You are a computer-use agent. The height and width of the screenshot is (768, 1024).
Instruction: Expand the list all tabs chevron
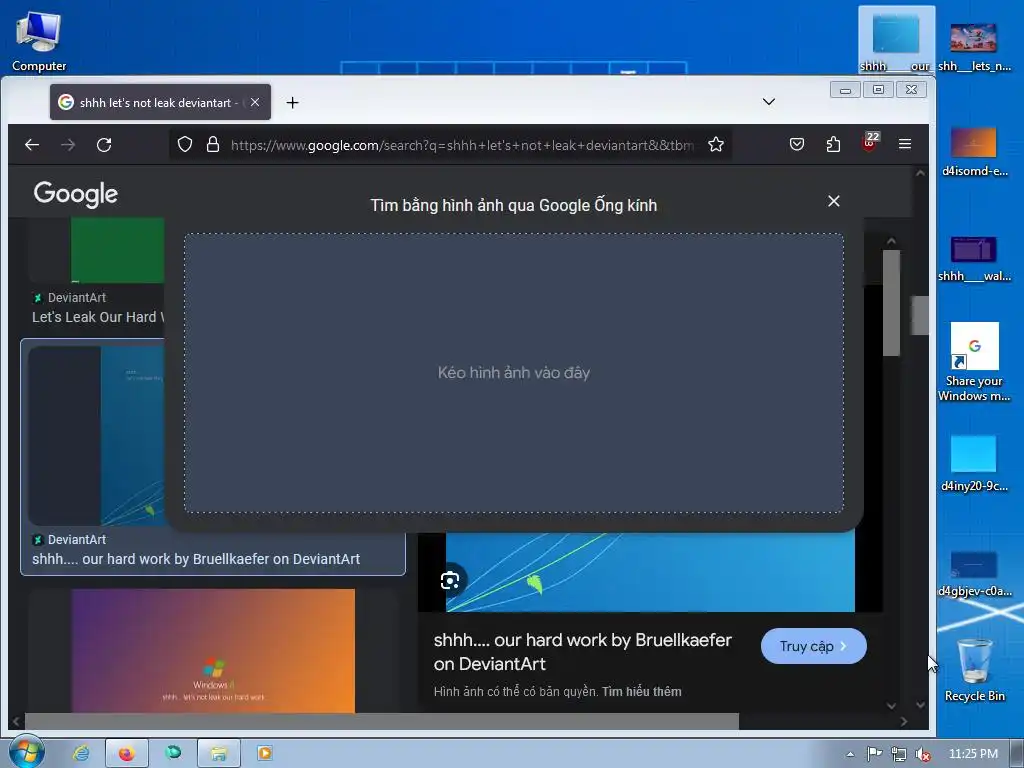[769, 102]
